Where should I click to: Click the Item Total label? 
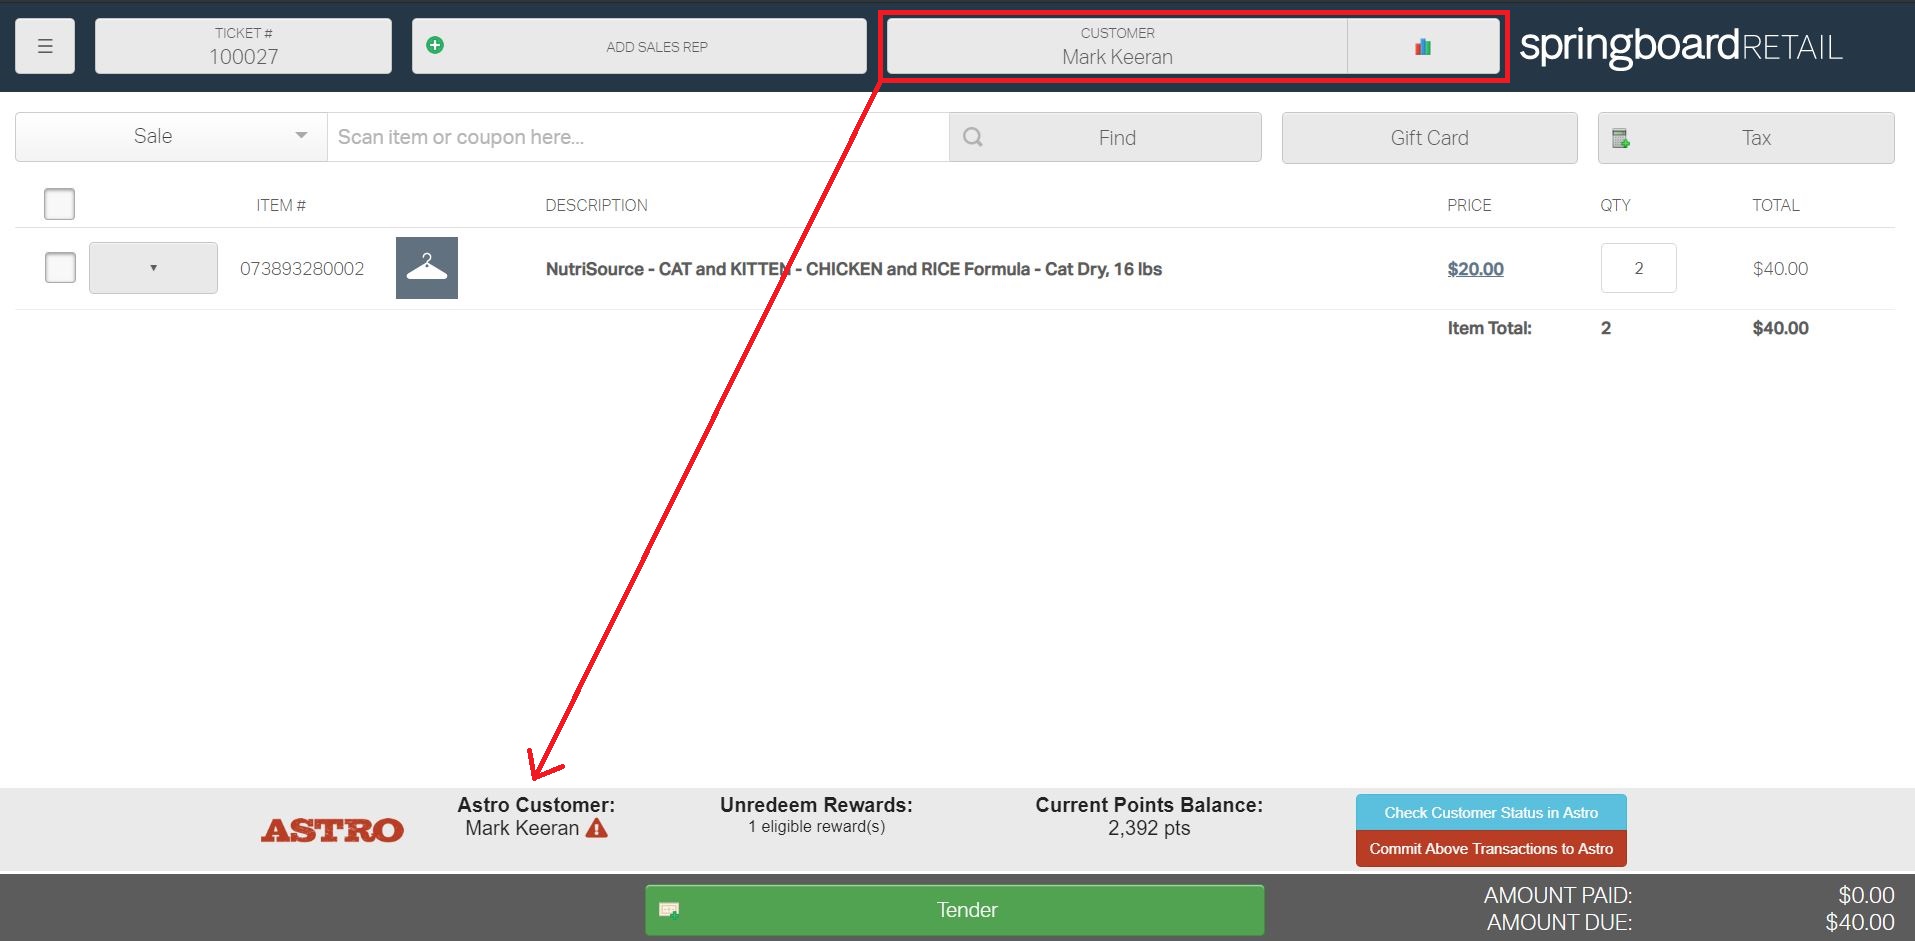1489,328
